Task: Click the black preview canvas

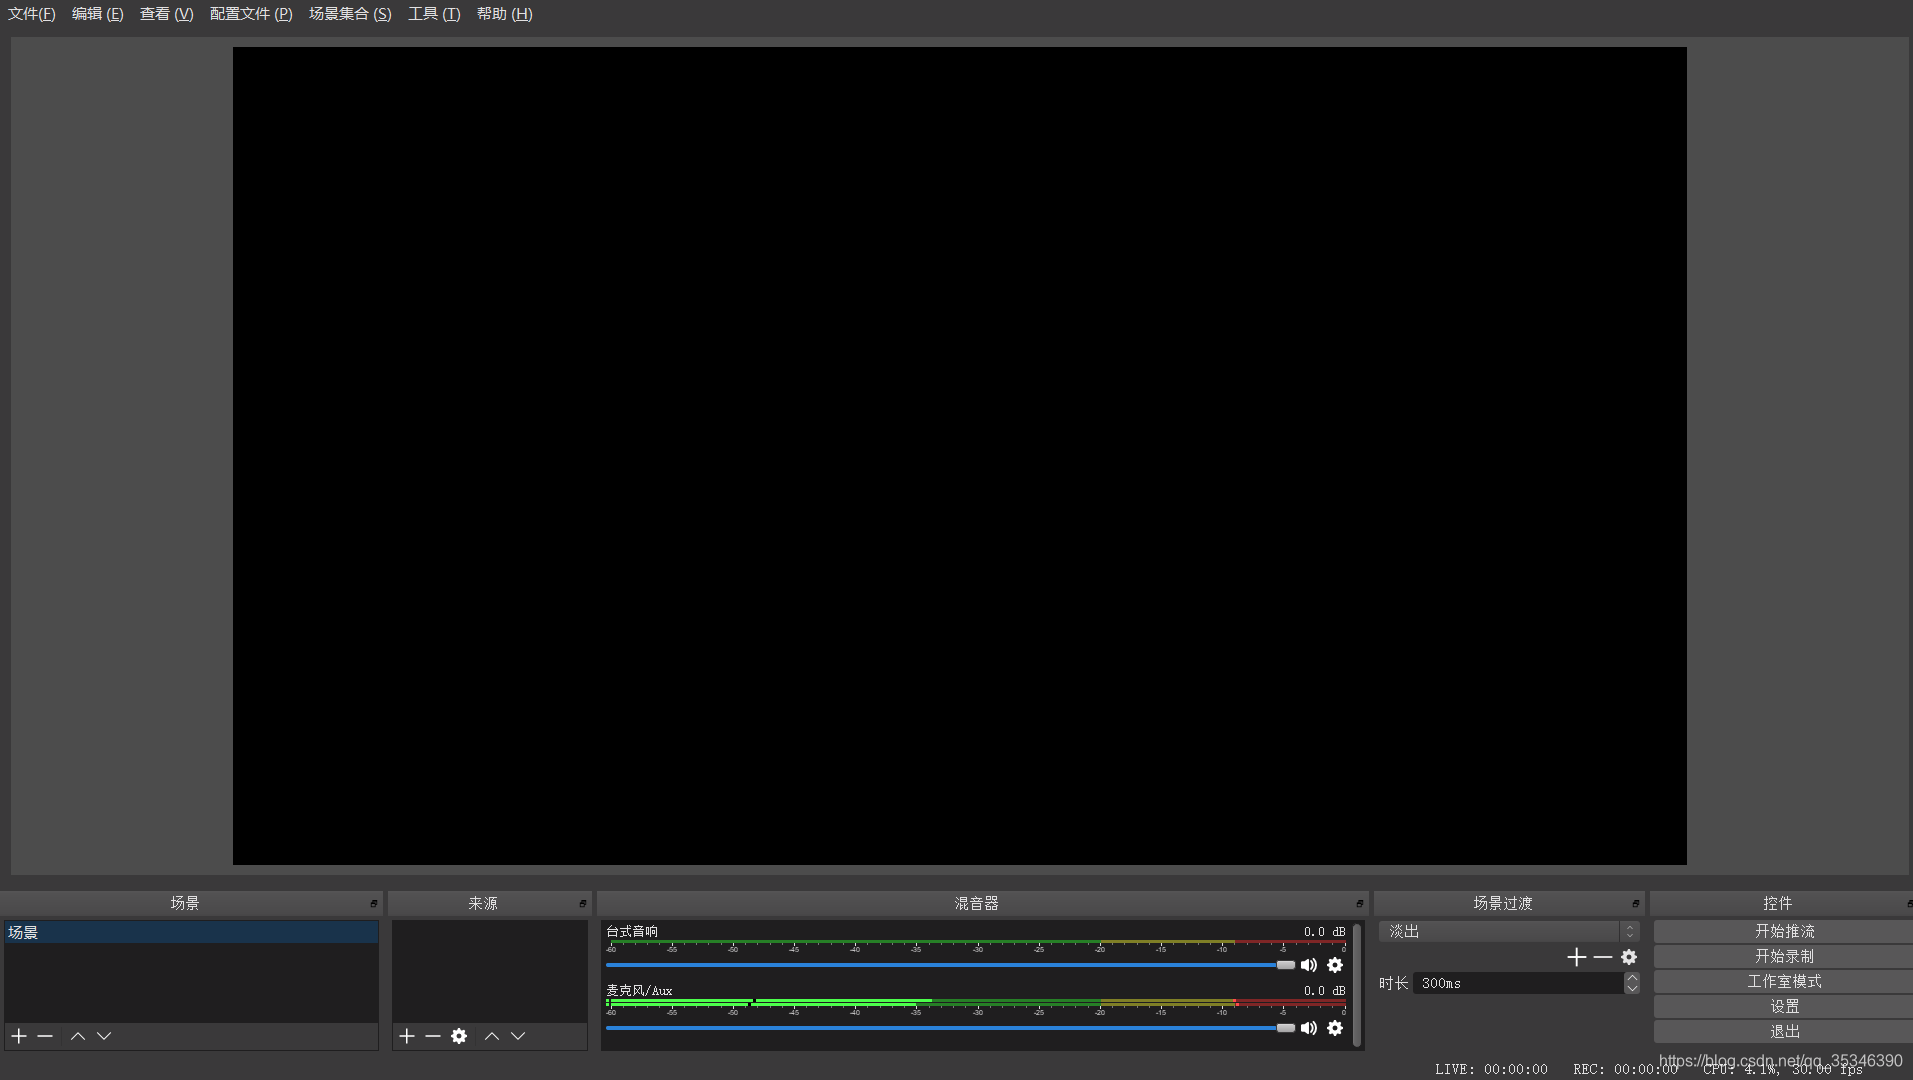Action: tap(960, 456)
